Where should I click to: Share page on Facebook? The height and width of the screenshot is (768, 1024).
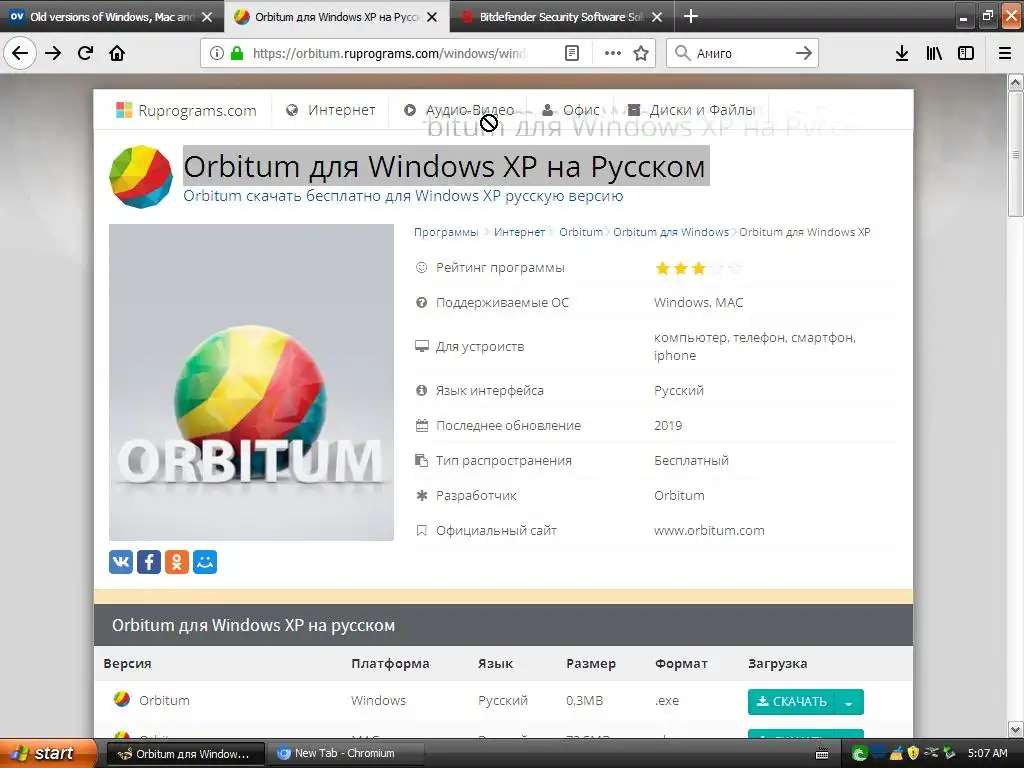149,562
